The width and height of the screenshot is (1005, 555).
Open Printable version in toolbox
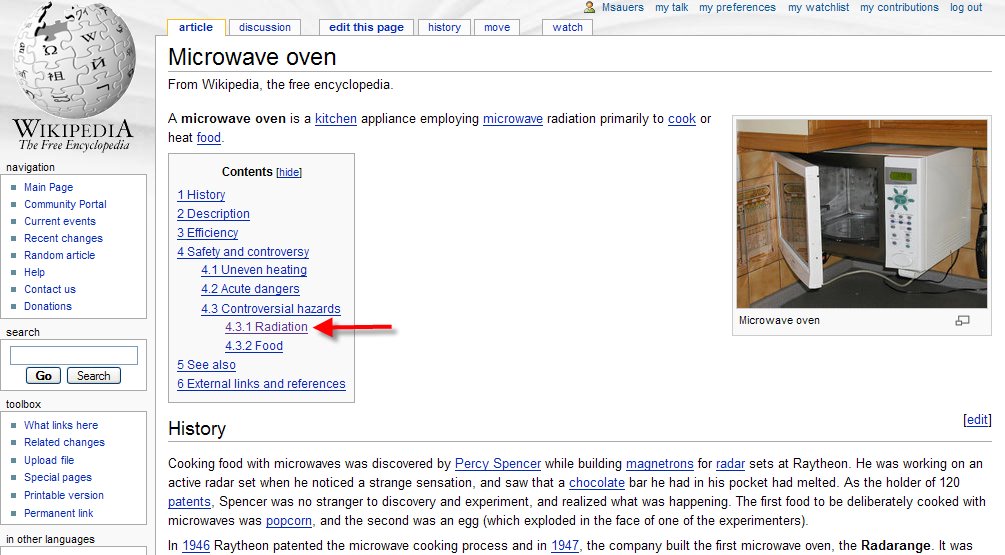point(63,496)
